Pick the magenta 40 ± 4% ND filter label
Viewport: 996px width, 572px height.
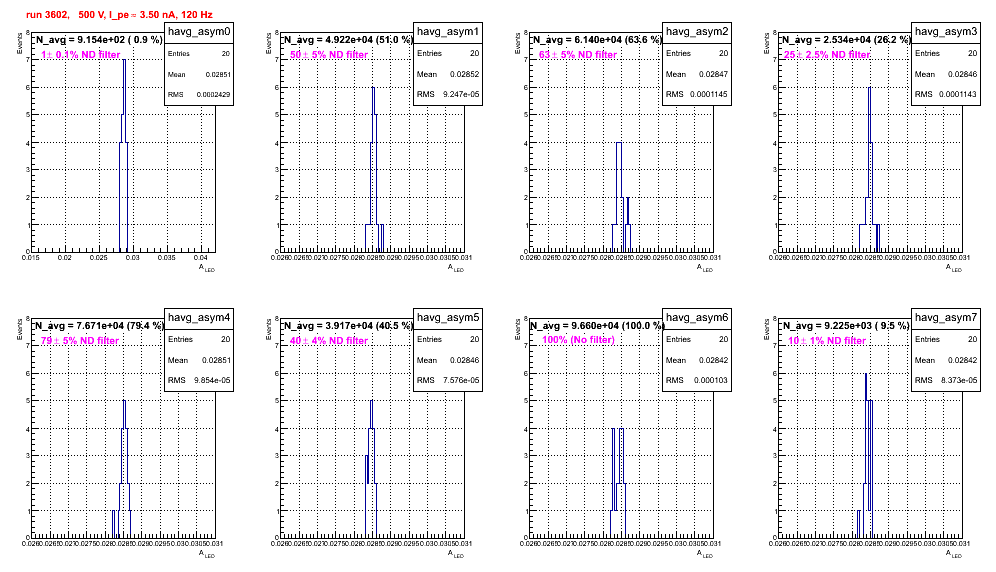[329, 341]
